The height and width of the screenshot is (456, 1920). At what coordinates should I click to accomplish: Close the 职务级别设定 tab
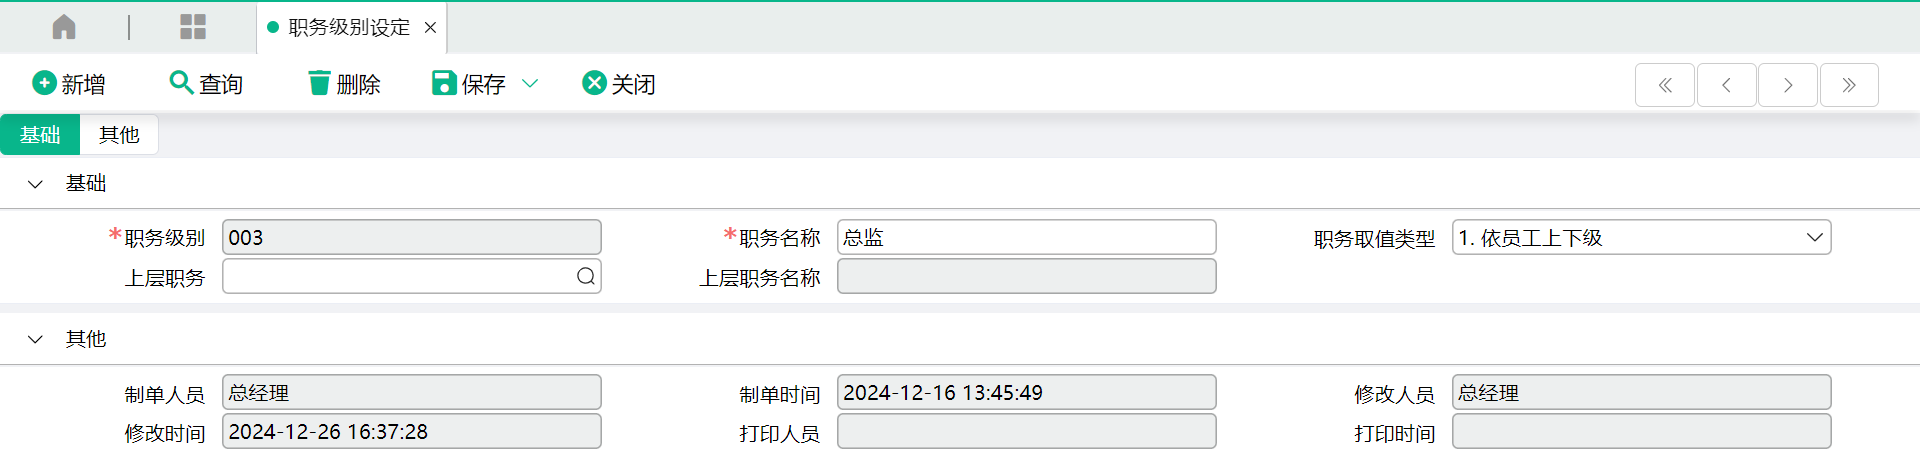pos(431,28)
